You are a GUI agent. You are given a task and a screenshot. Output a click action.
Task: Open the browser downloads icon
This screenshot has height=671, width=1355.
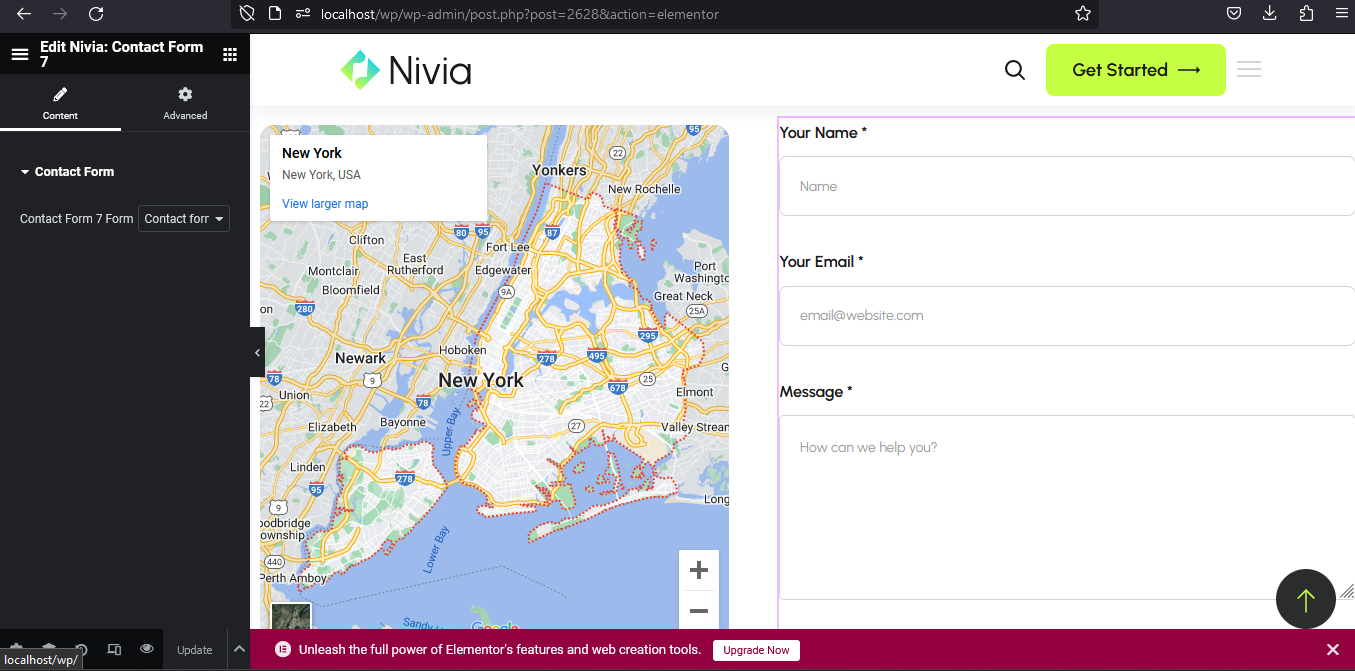coord(1270,14)
